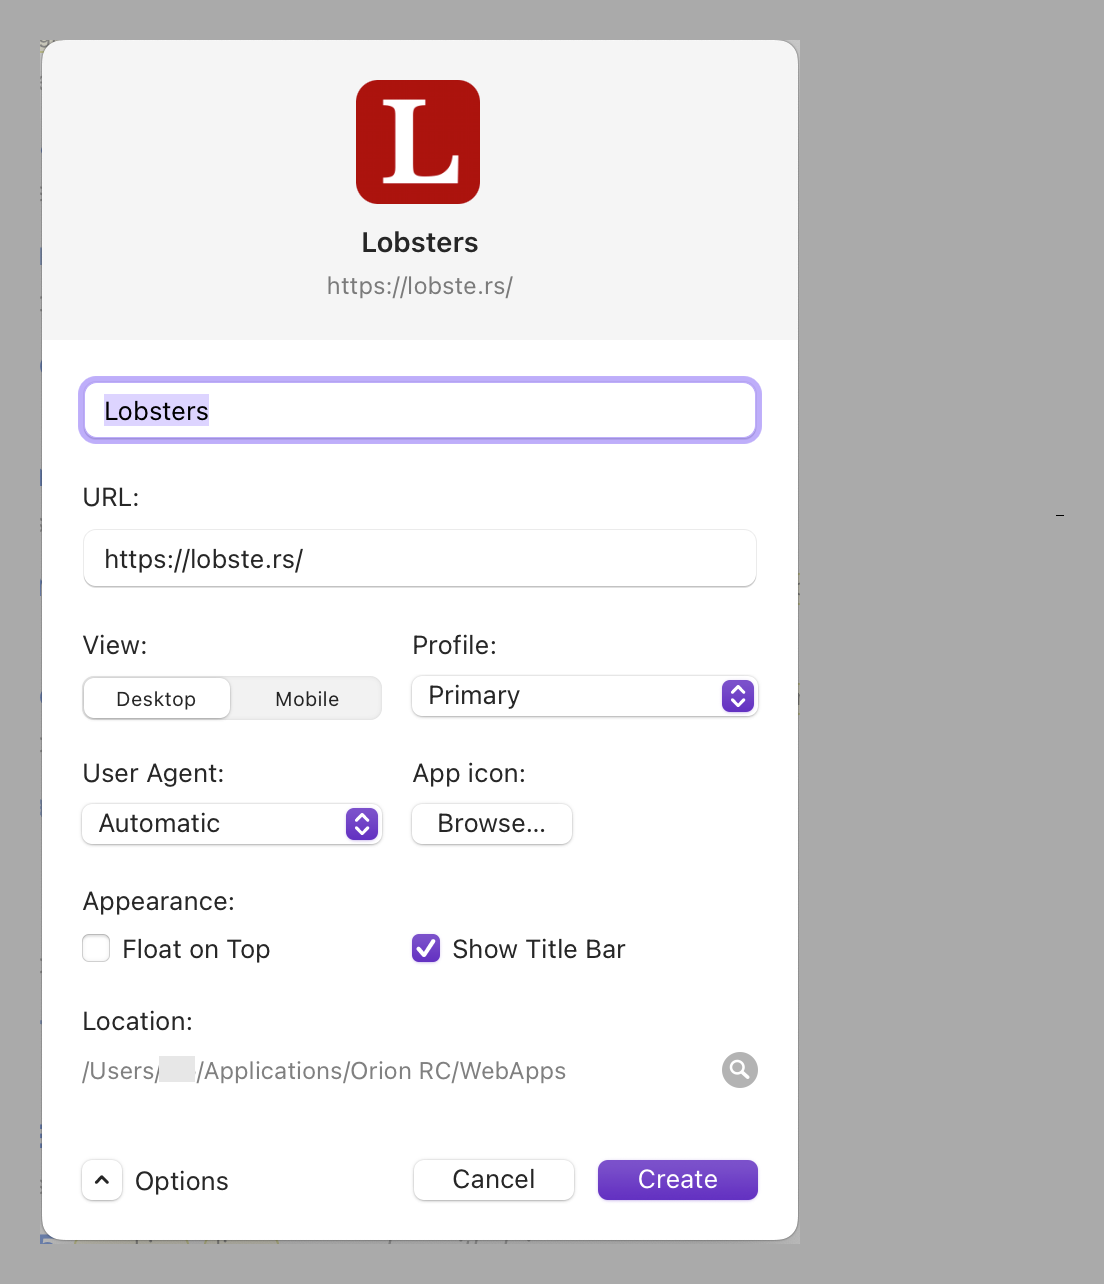
Task: Uncheck the Show Title Bar checkbox
Action: (x=426, y=948)
